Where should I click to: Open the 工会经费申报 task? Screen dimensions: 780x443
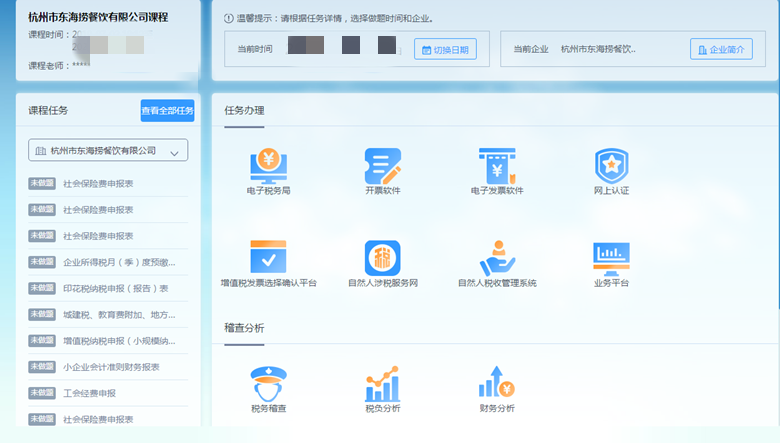click(89, 393)
